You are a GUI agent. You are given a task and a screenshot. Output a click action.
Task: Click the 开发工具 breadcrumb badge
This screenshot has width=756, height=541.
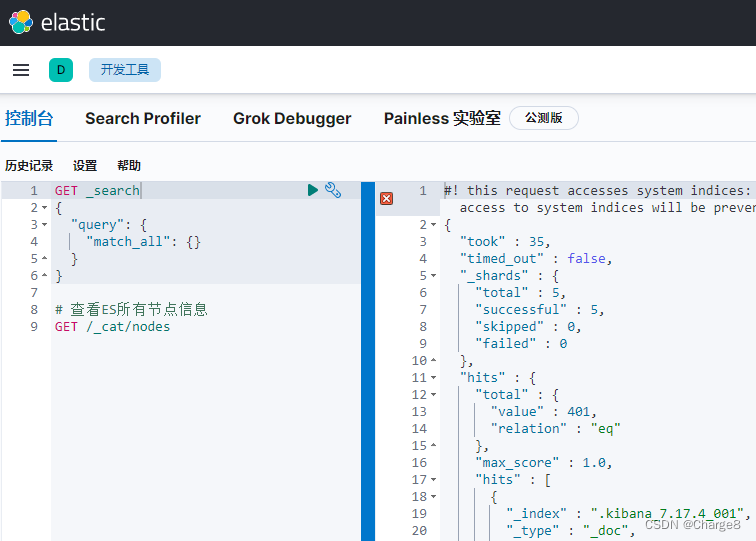click(x=125, y=70)
